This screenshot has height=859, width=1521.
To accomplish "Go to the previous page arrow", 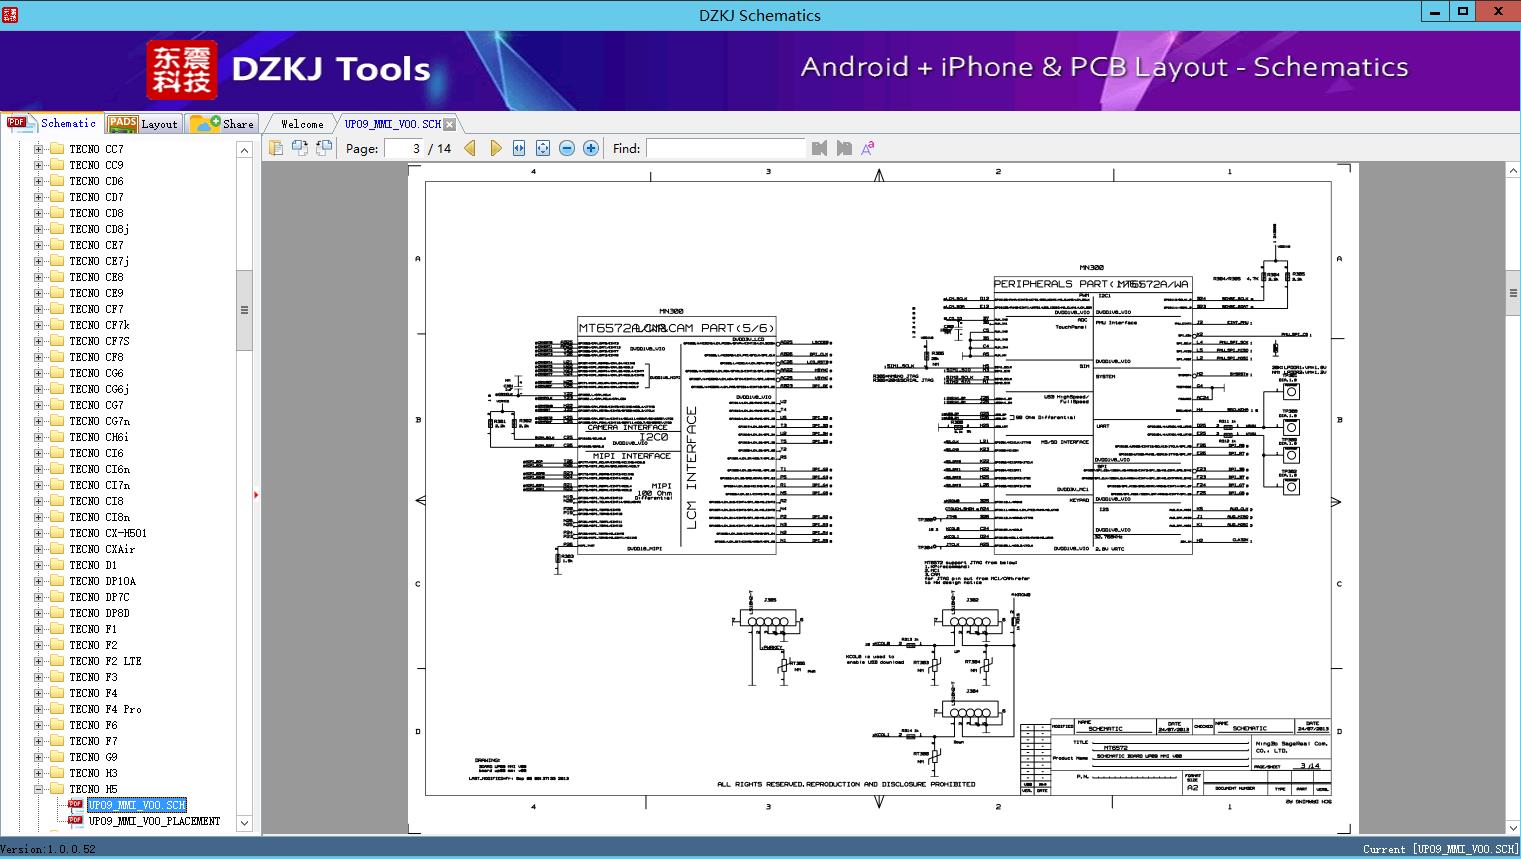I will [470, 148].
